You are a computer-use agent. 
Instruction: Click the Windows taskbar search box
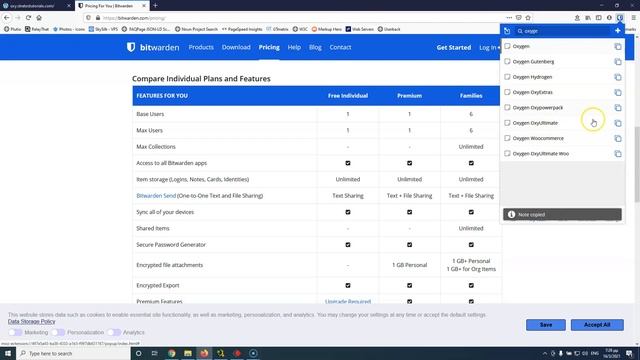pyautogui.click(x=73, y=353)
